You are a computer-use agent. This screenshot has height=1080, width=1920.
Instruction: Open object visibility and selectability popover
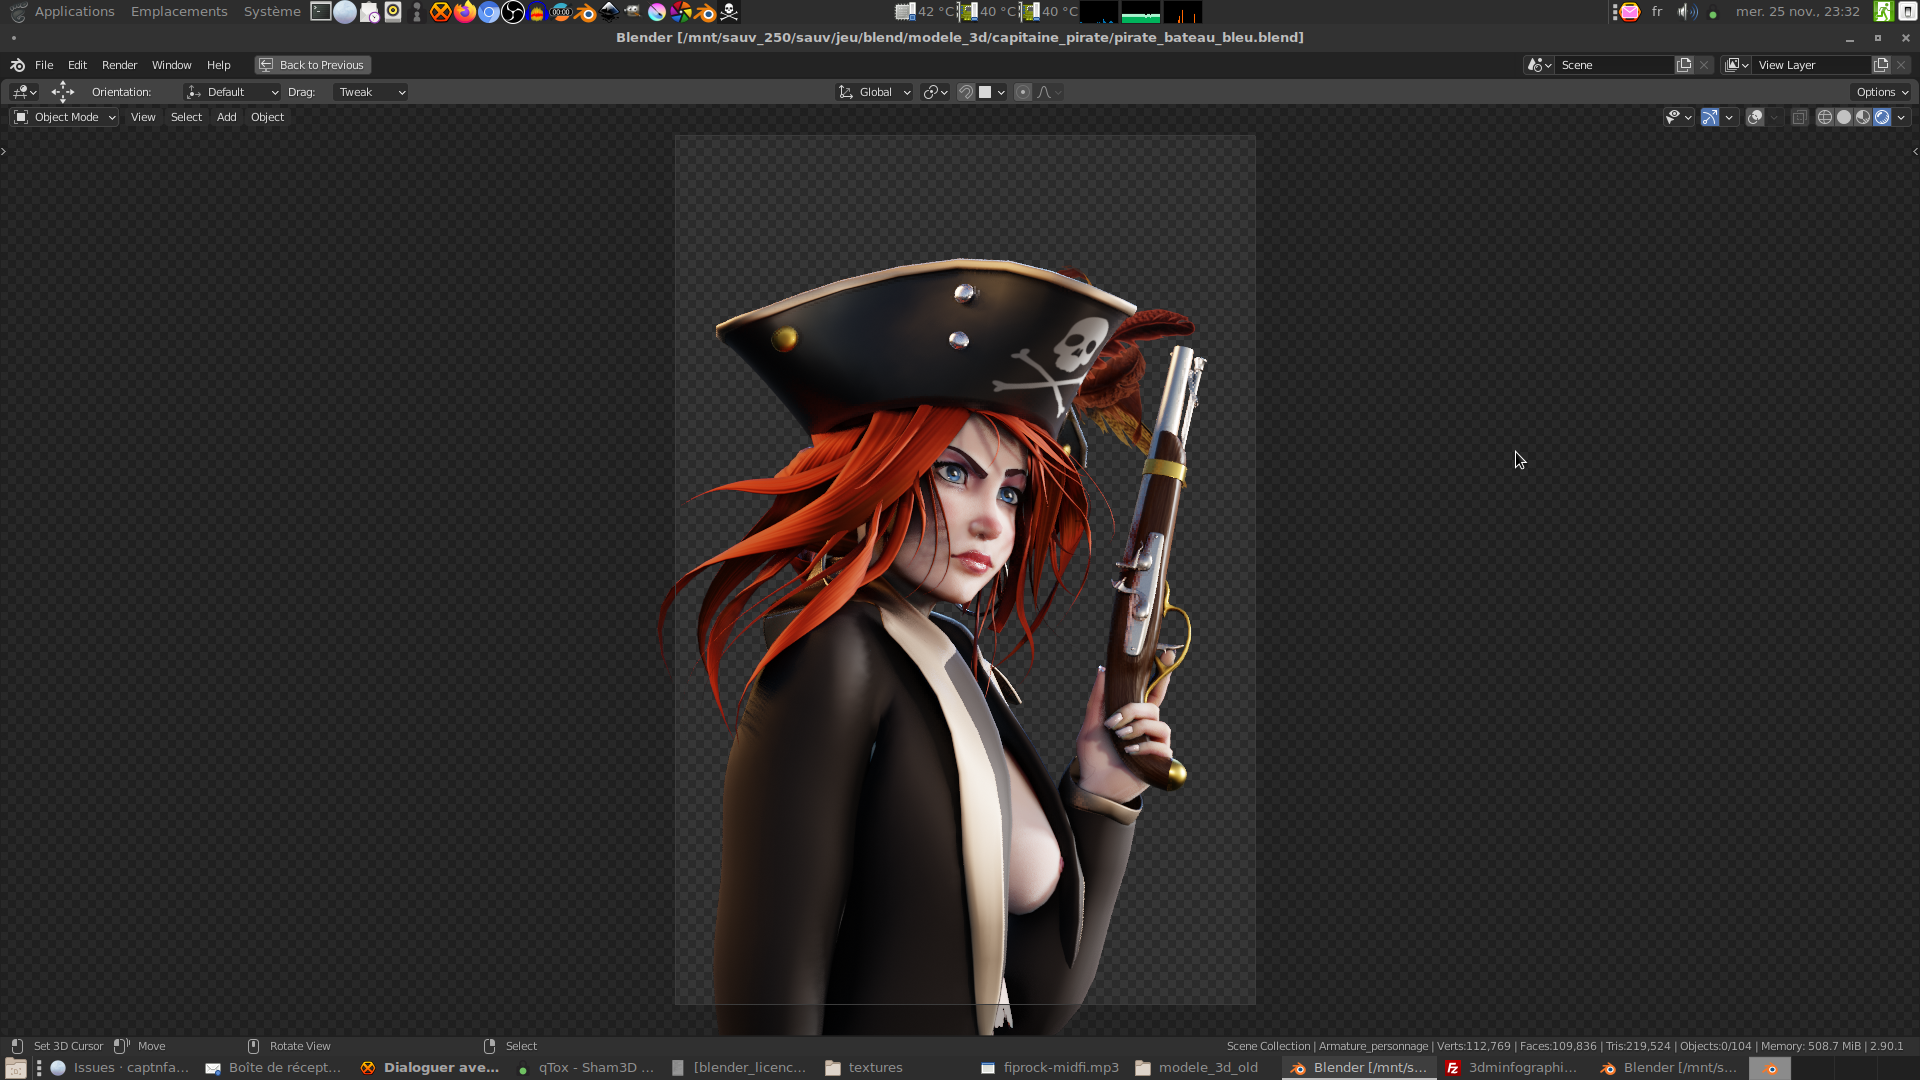(1678, 117)
